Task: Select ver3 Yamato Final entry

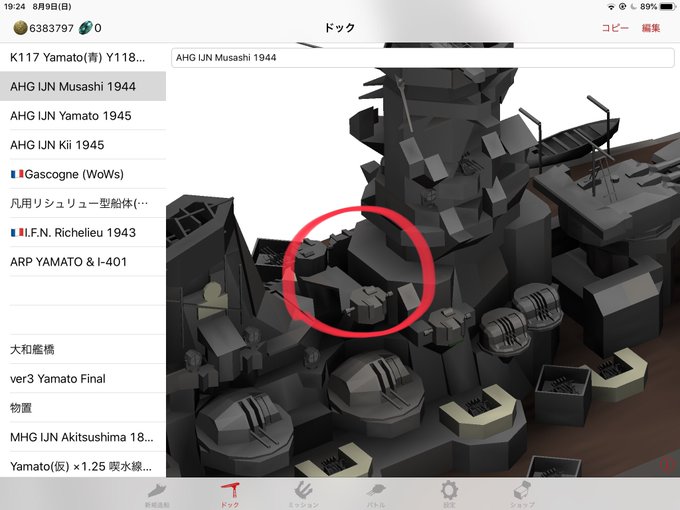Action: pos(83,379)
